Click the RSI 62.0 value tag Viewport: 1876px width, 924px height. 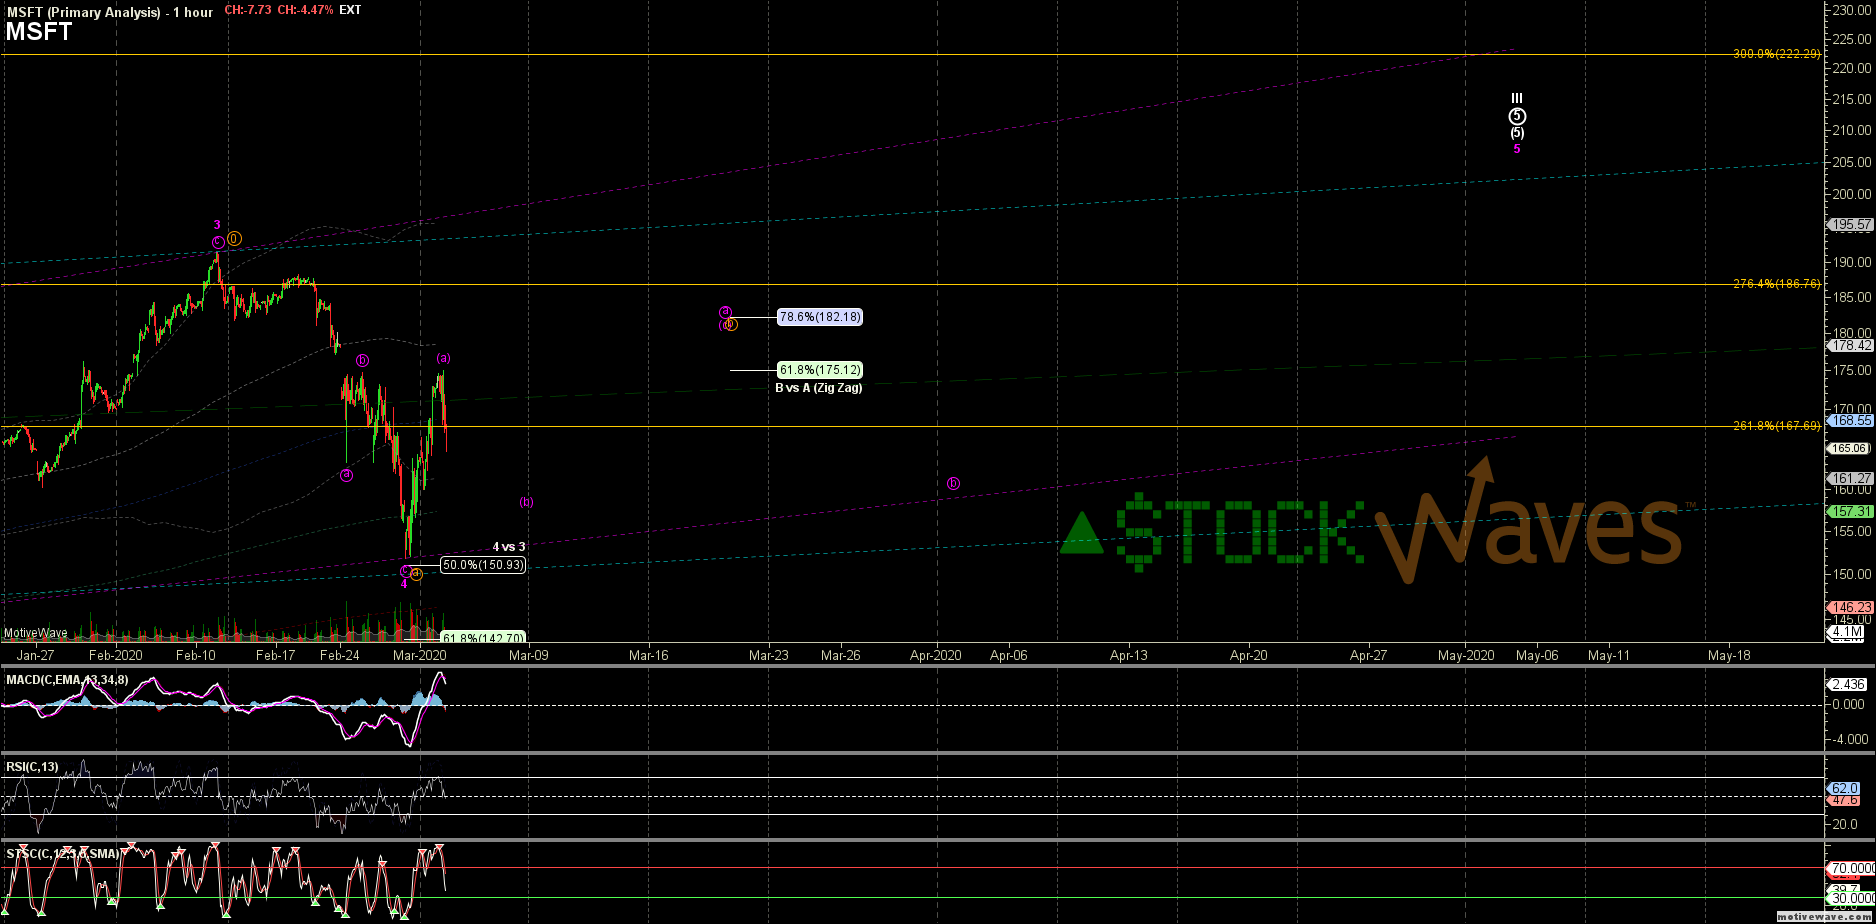tap(1845, 789)
